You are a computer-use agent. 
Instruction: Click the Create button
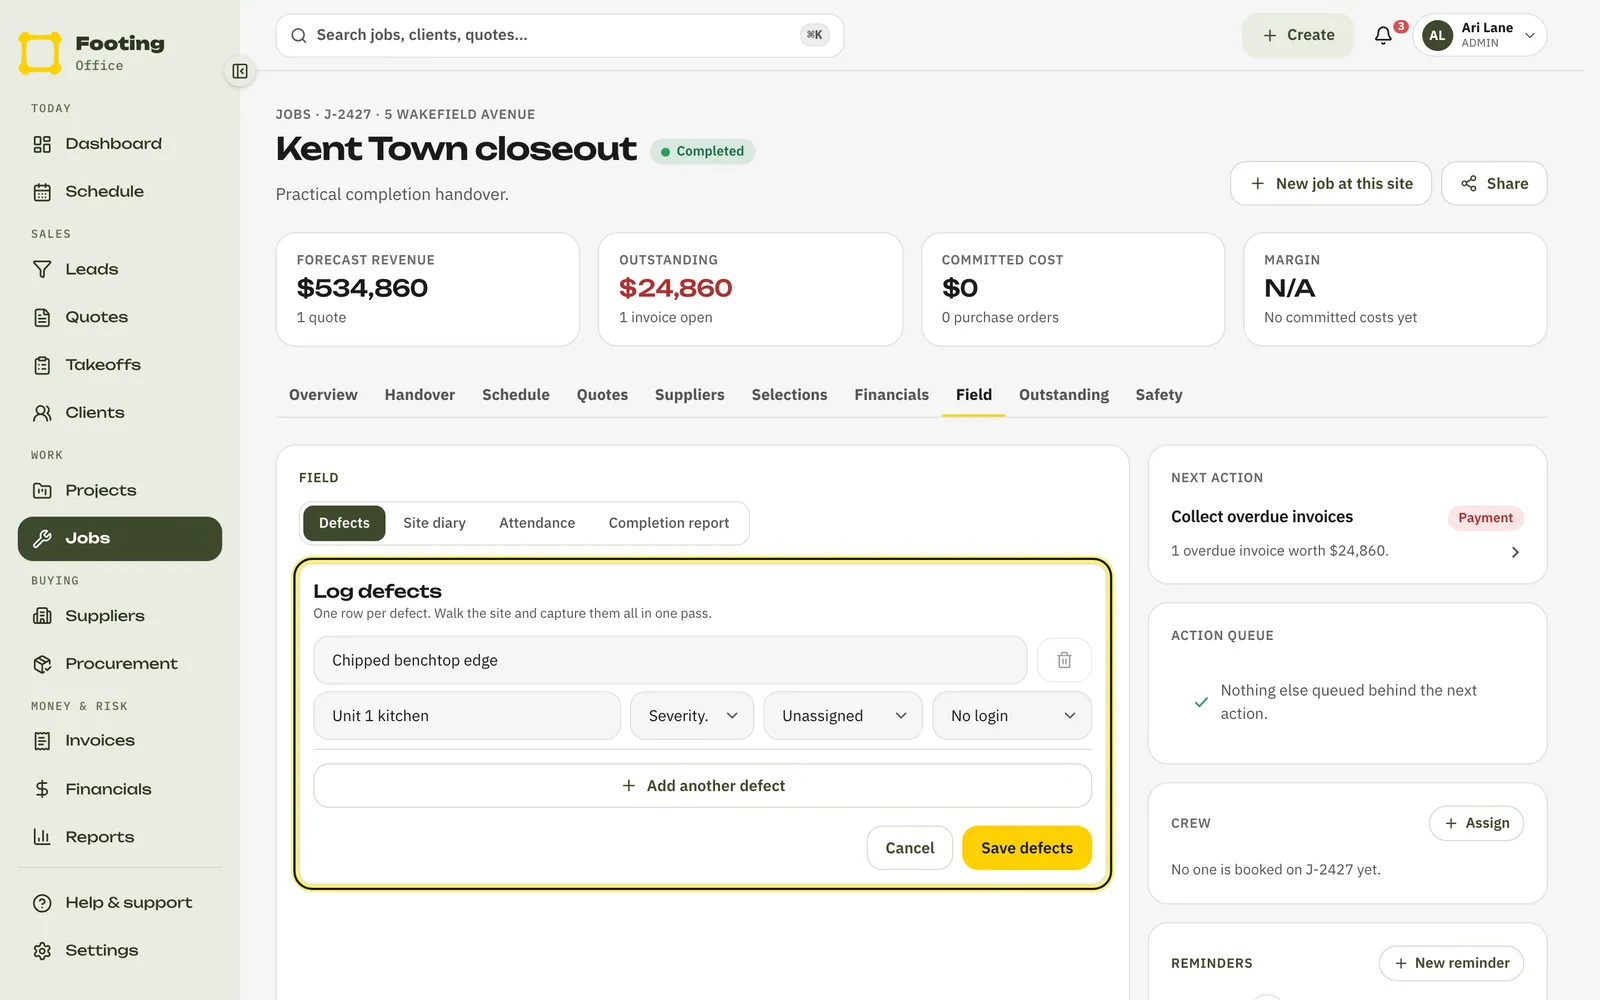[x=1298, y=35]
